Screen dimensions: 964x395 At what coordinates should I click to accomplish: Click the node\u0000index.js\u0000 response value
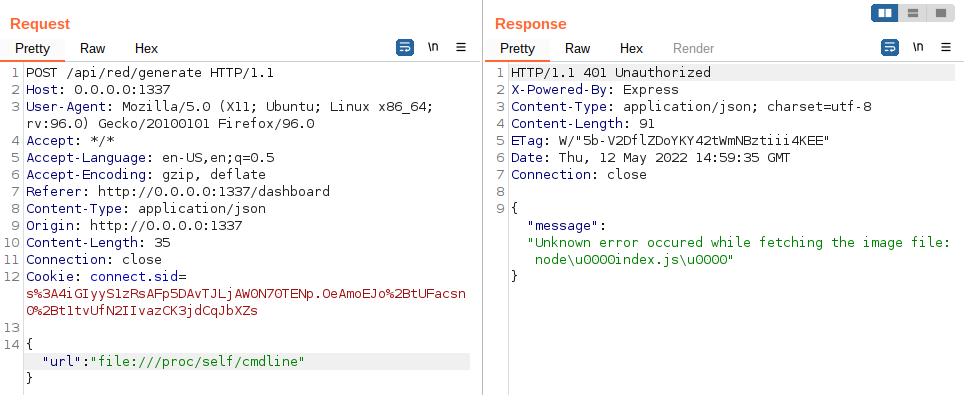click(x=634, y=259)
